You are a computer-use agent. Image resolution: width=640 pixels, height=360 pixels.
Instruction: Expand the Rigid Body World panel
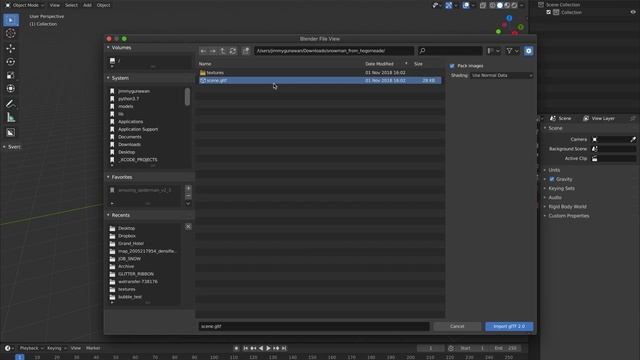(x=567, y=207)
